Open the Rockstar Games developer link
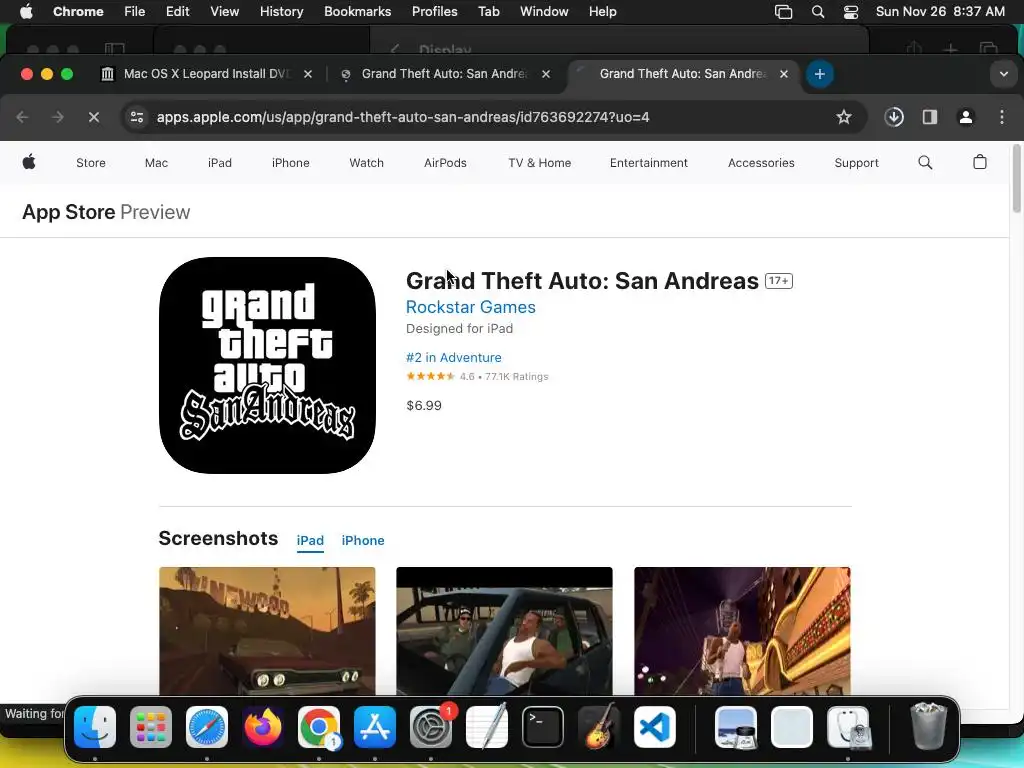Screen dimensions: 1024x768 [470, 307]
